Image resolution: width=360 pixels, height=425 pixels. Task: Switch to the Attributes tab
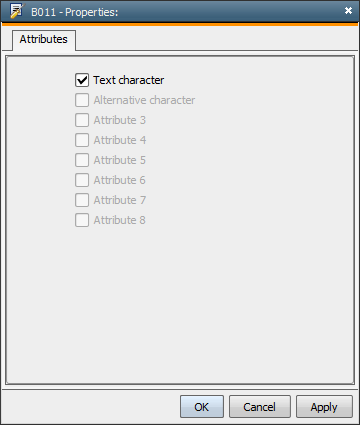44,40
